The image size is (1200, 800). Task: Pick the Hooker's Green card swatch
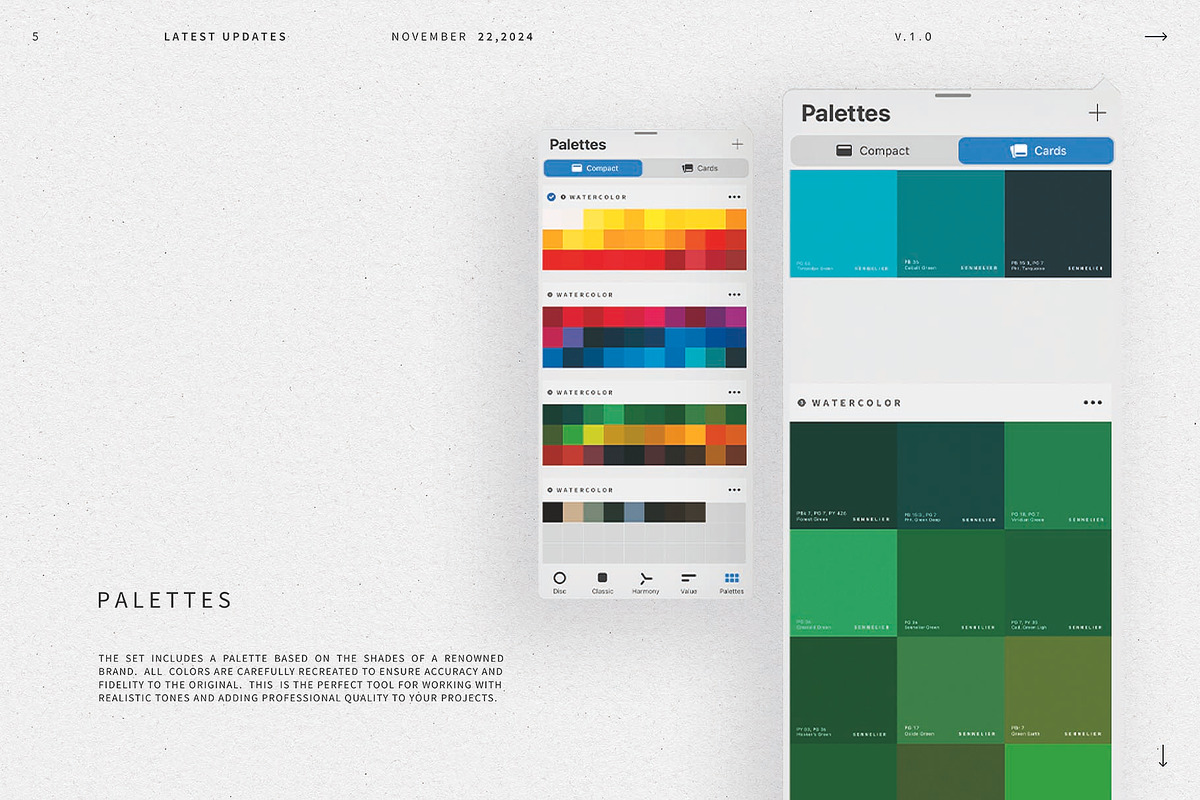point(843,689)
